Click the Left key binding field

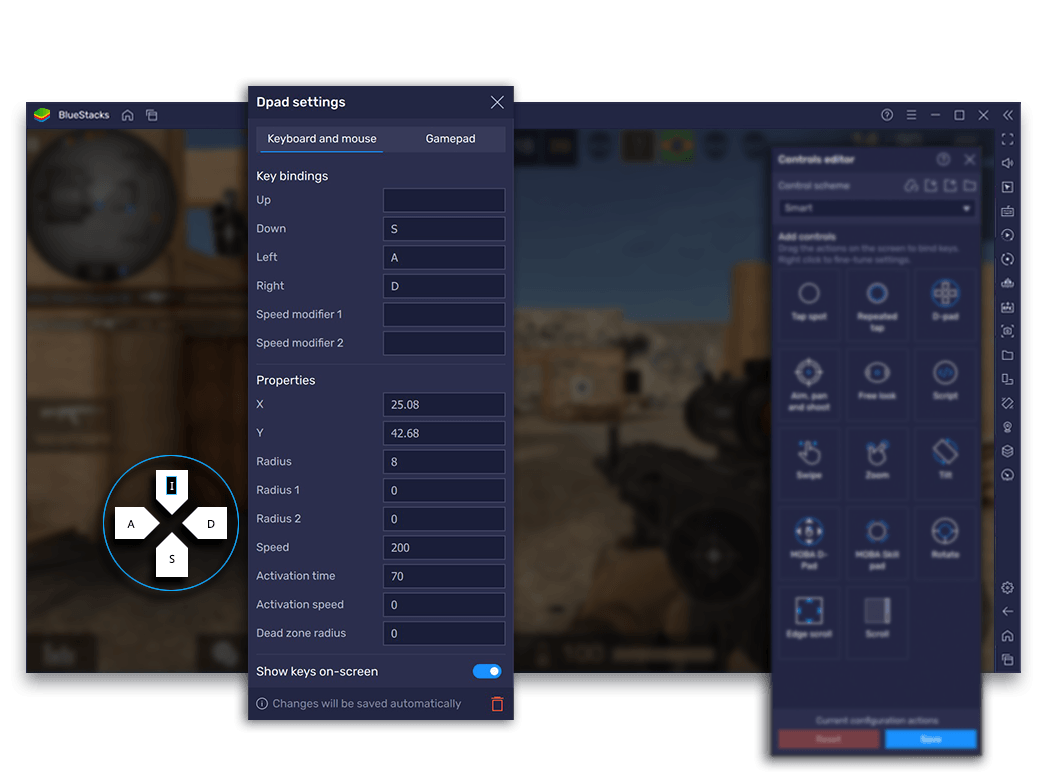[444, 257]
